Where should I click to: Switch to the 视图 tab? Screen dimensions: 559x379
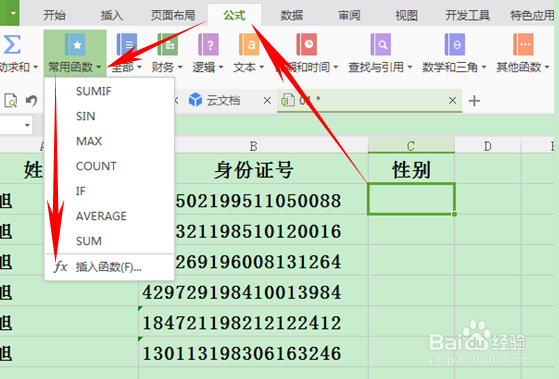(406, 15)
